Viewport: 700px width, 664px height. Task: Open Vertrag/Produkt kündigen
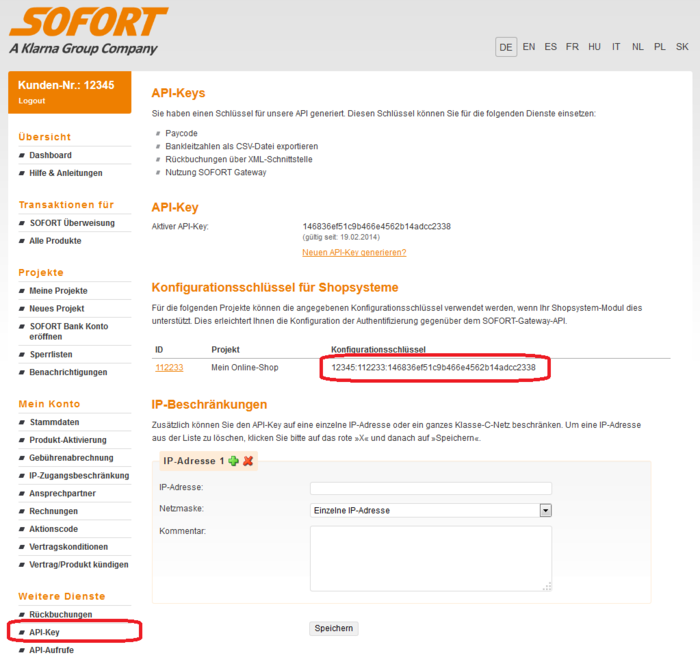(79, 565)
